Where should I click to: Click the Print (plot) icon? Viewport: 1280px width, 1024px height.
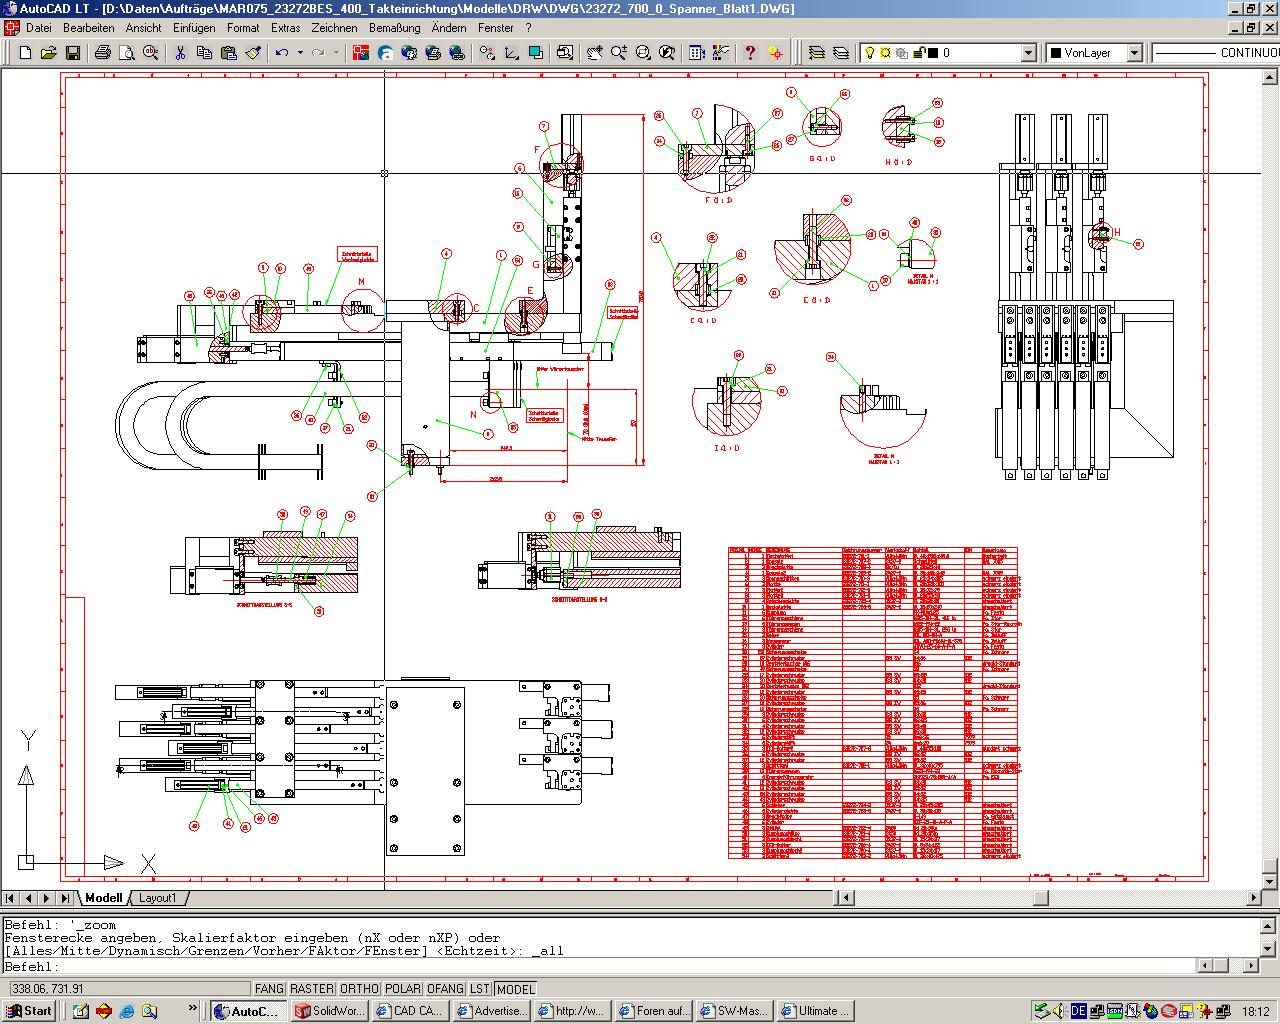click(102, 53)
